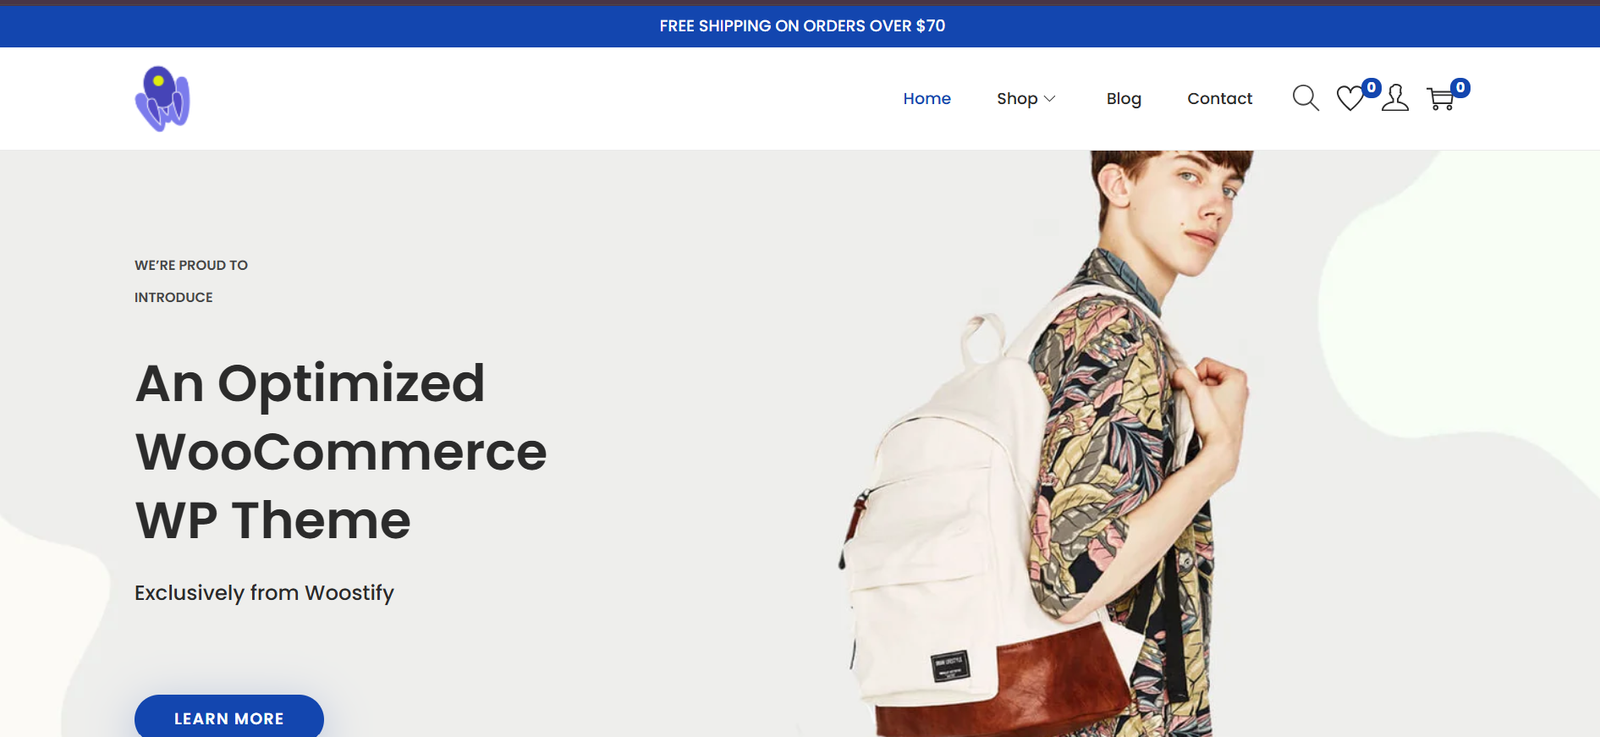Click the Woostify rocket logo
1600x737 pixels.
162,99
